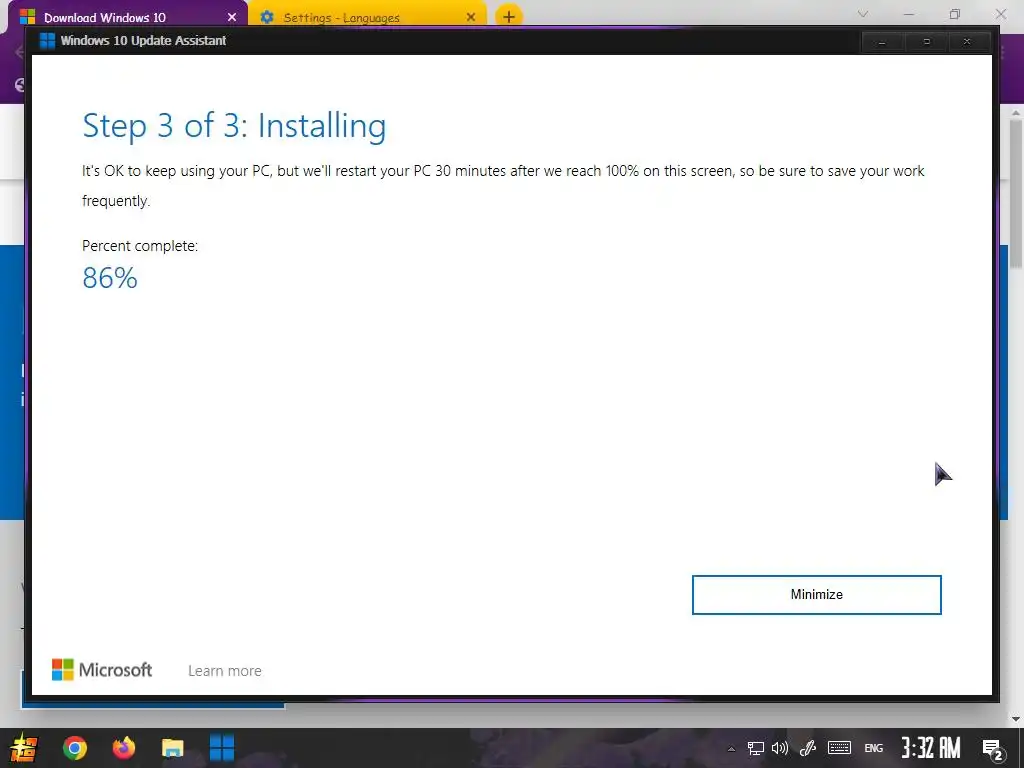
Task: Open File Explorer from the taskbar
Action: click(x=172, y=748)
